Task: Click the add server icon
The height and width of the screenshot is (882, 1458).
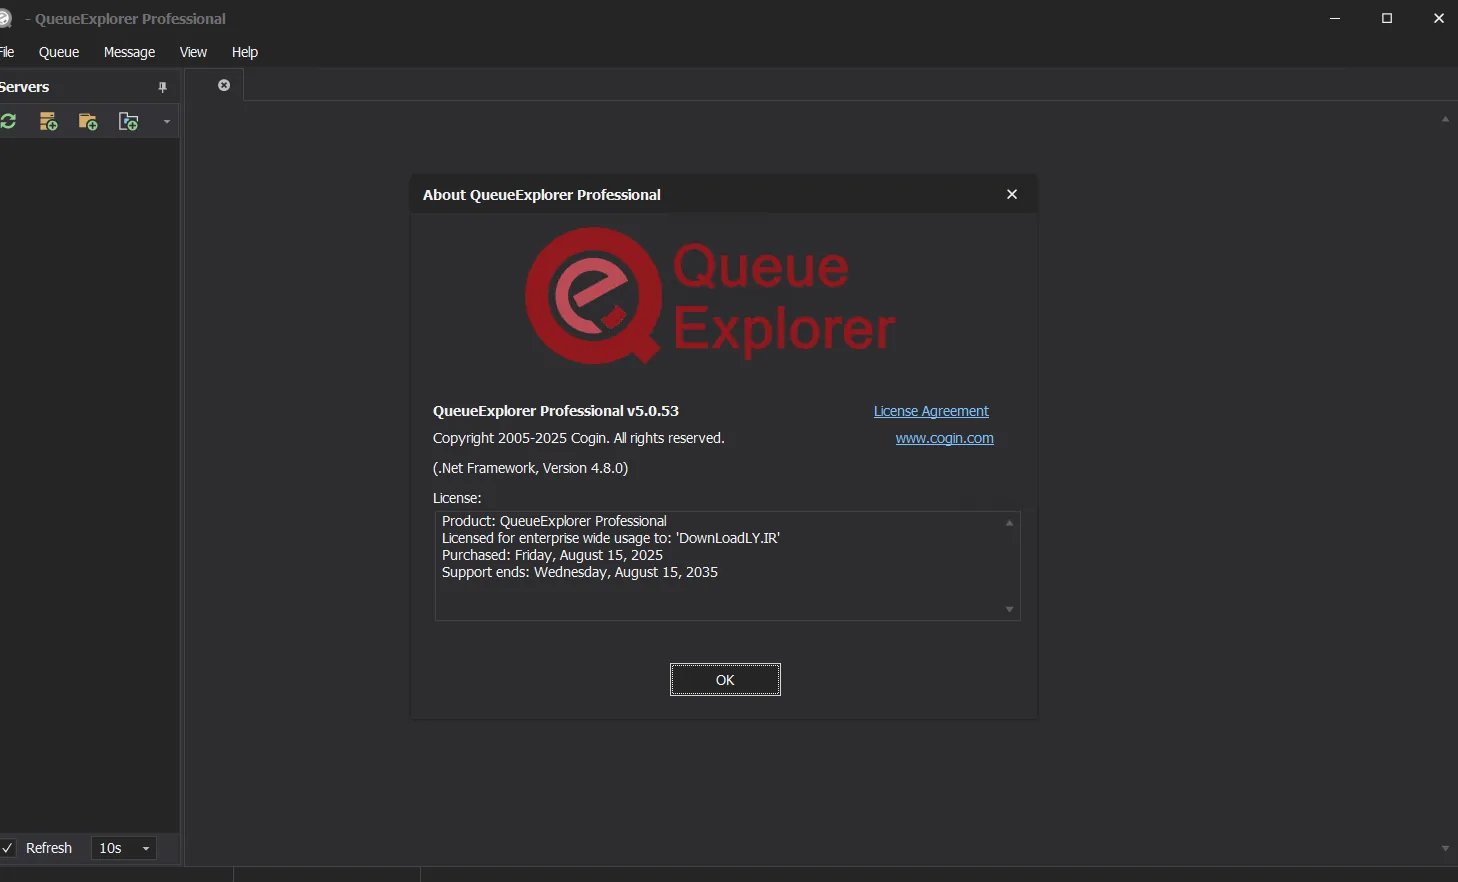Action: click(x=48, y=121)
